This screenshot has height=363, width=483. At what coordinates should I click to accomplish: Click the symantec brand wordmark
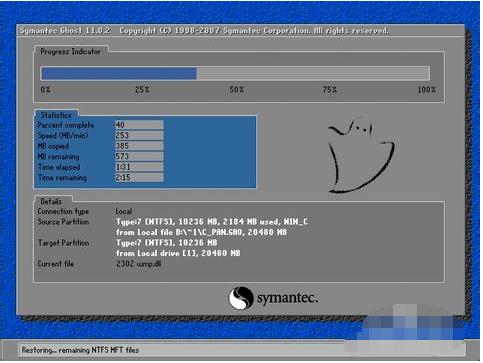click(x=287, y=298)
